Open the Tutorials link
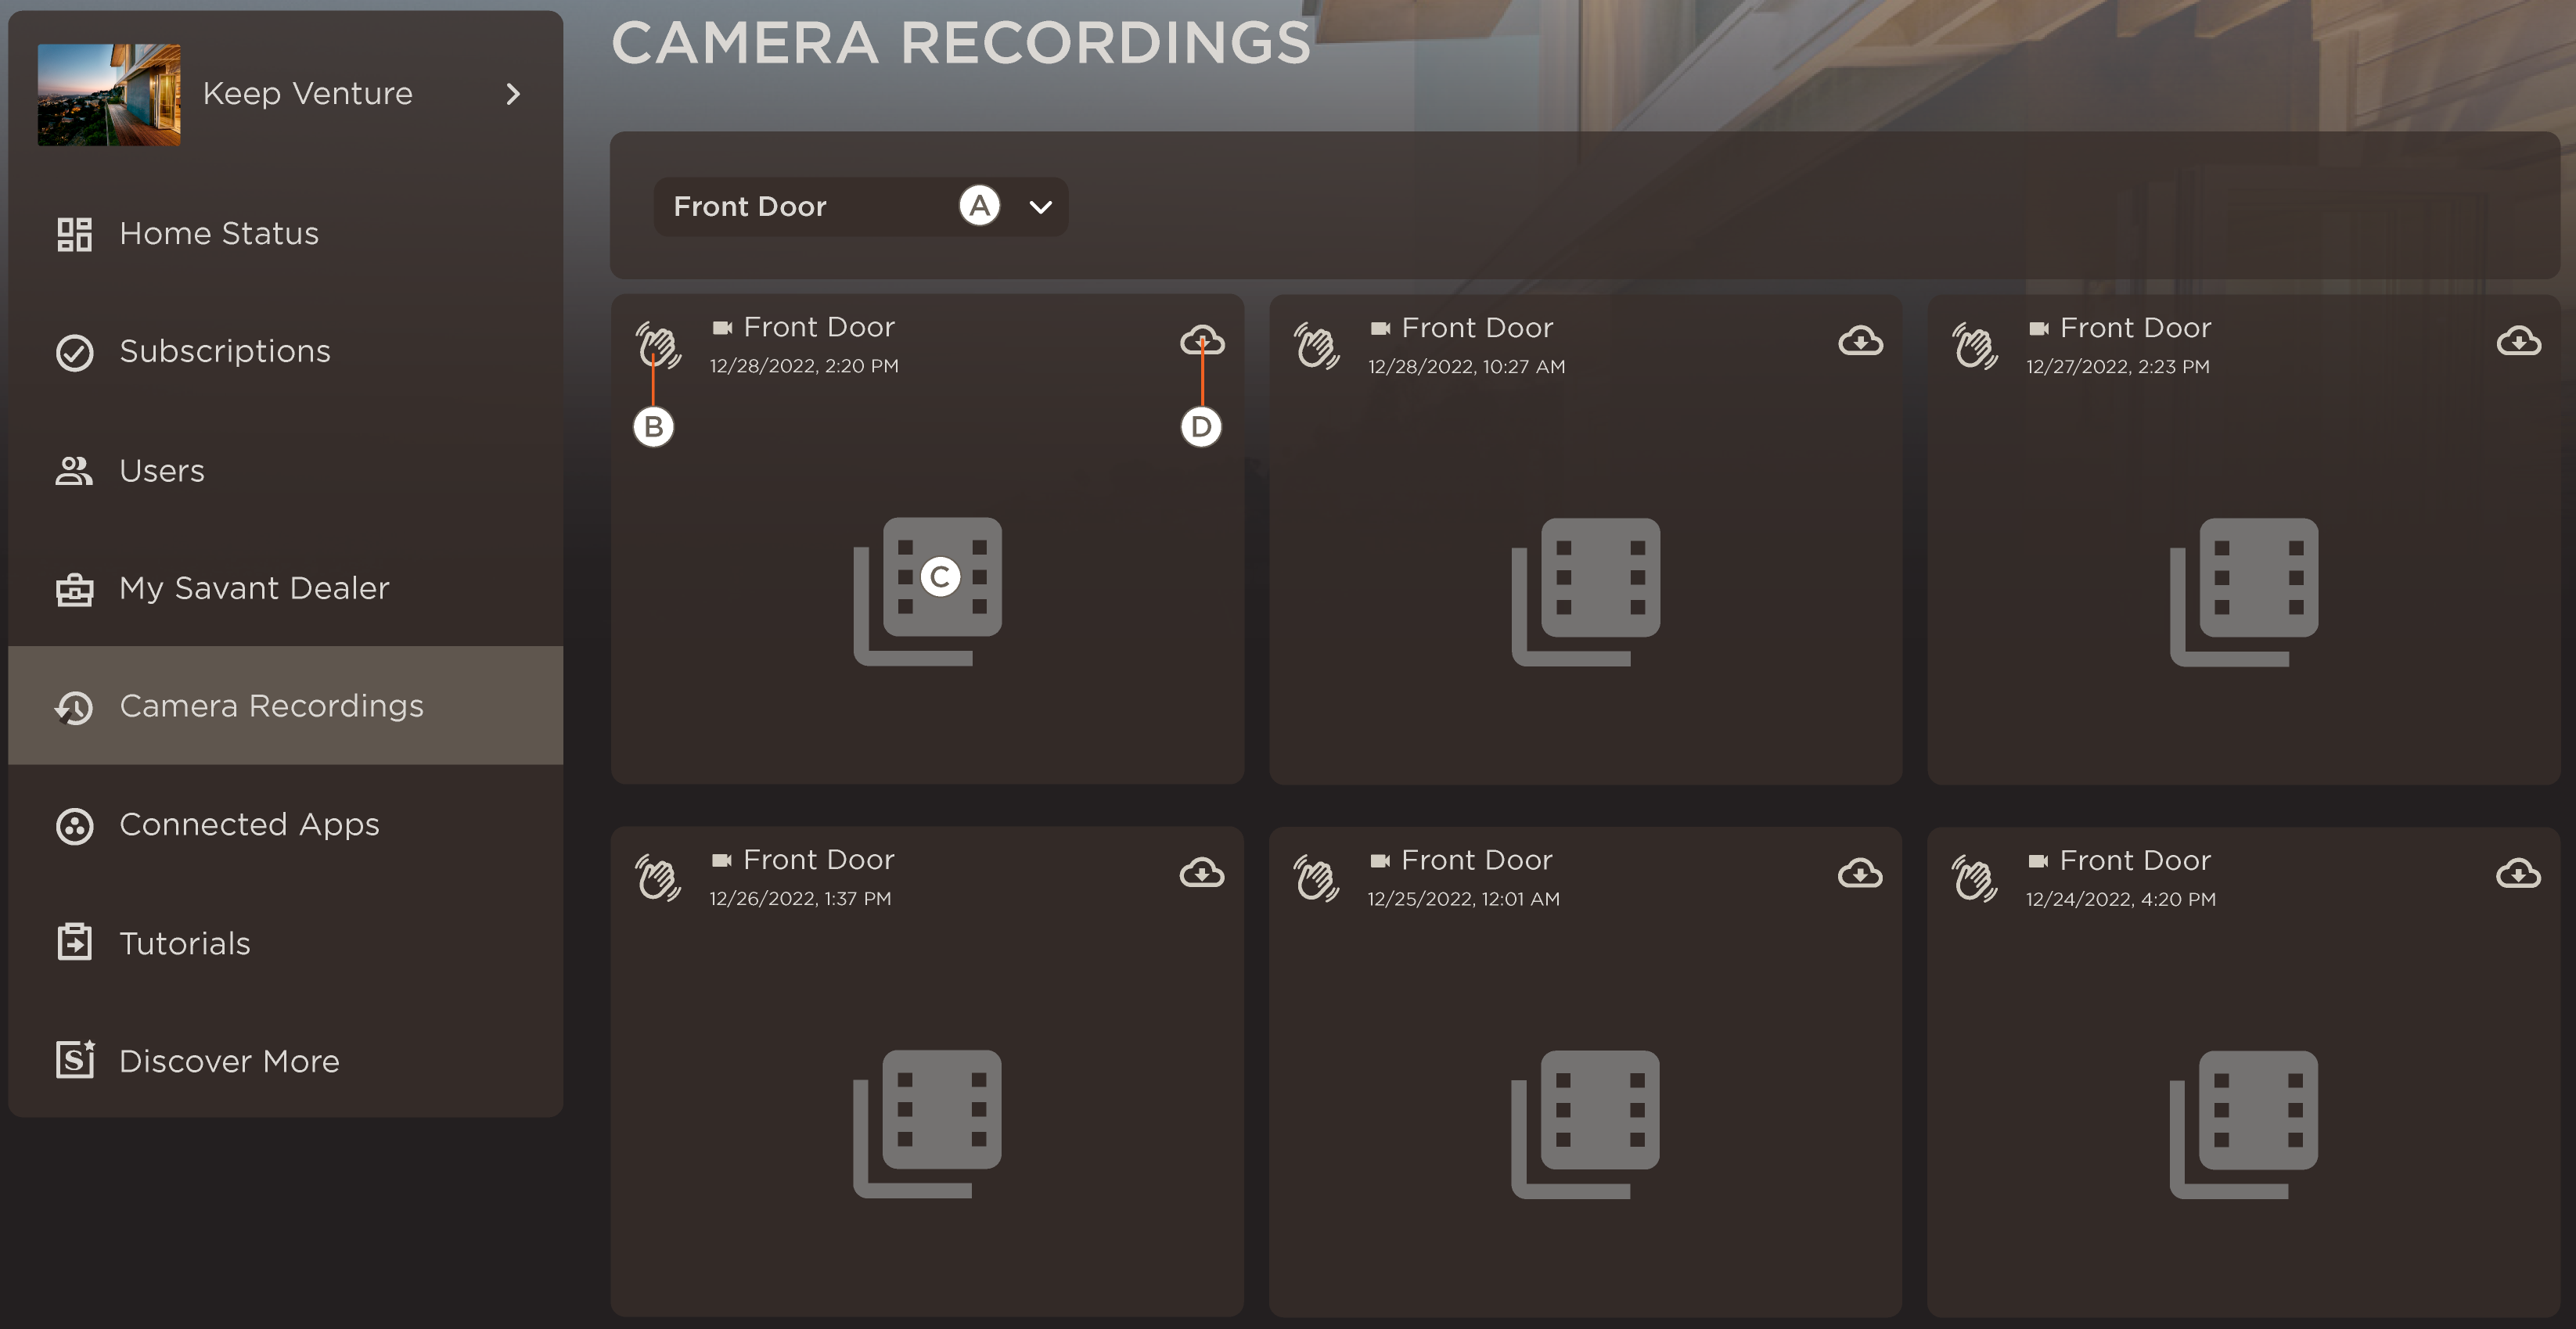 pos(184,943)
